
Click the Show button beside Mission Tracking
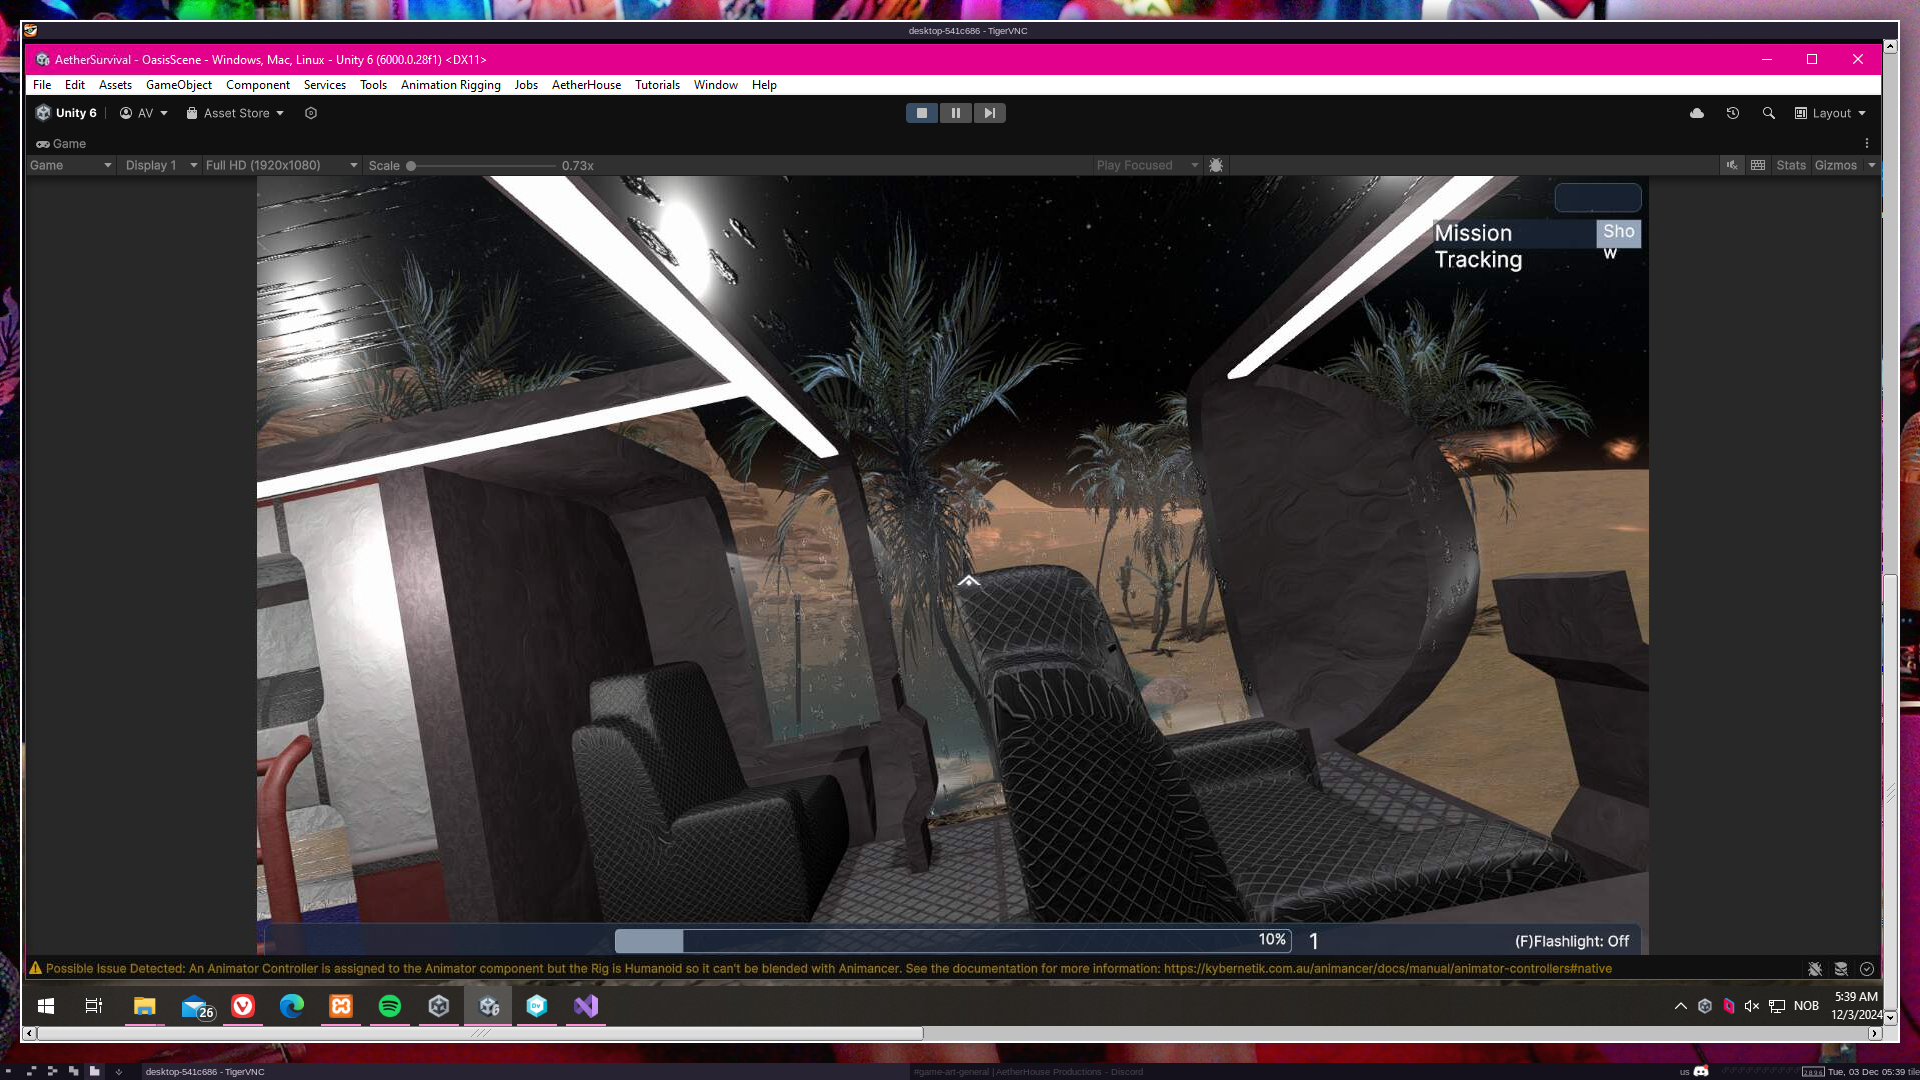click(1618, 233)
